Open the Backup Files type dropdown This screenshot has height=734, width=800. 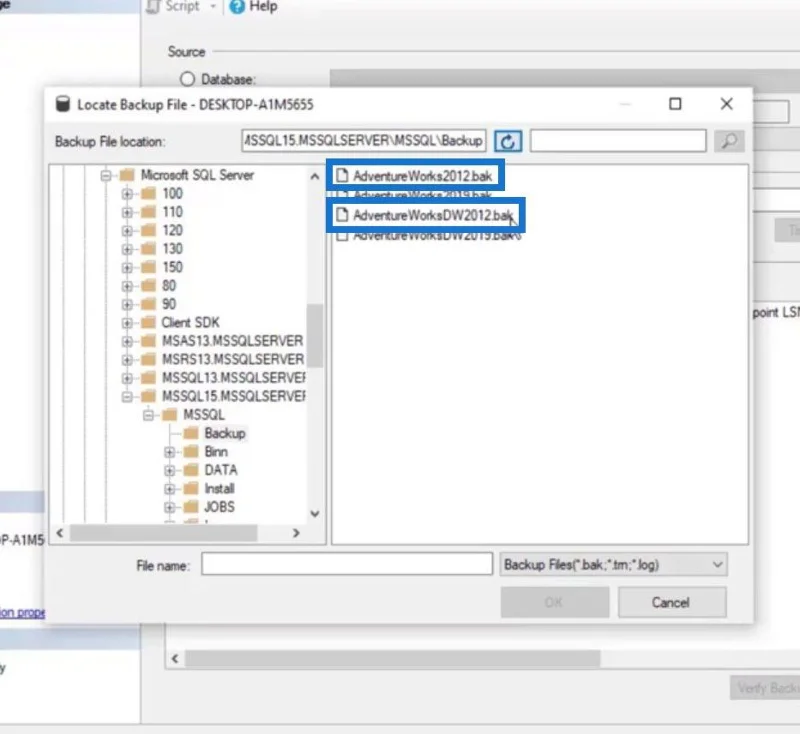point(614,565)
